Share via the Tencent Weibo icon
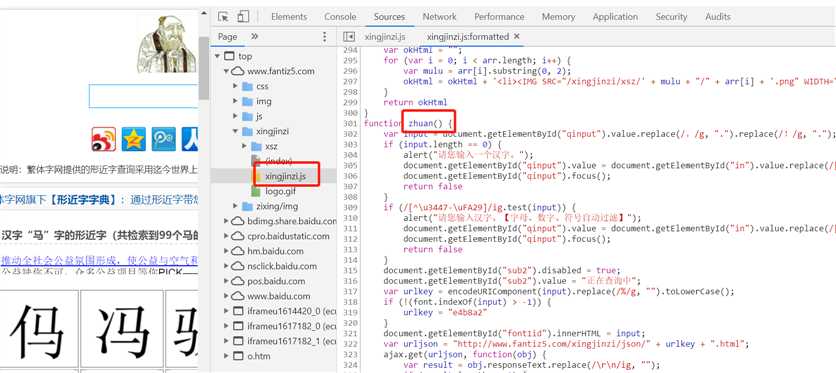 (x=164, y=139)
